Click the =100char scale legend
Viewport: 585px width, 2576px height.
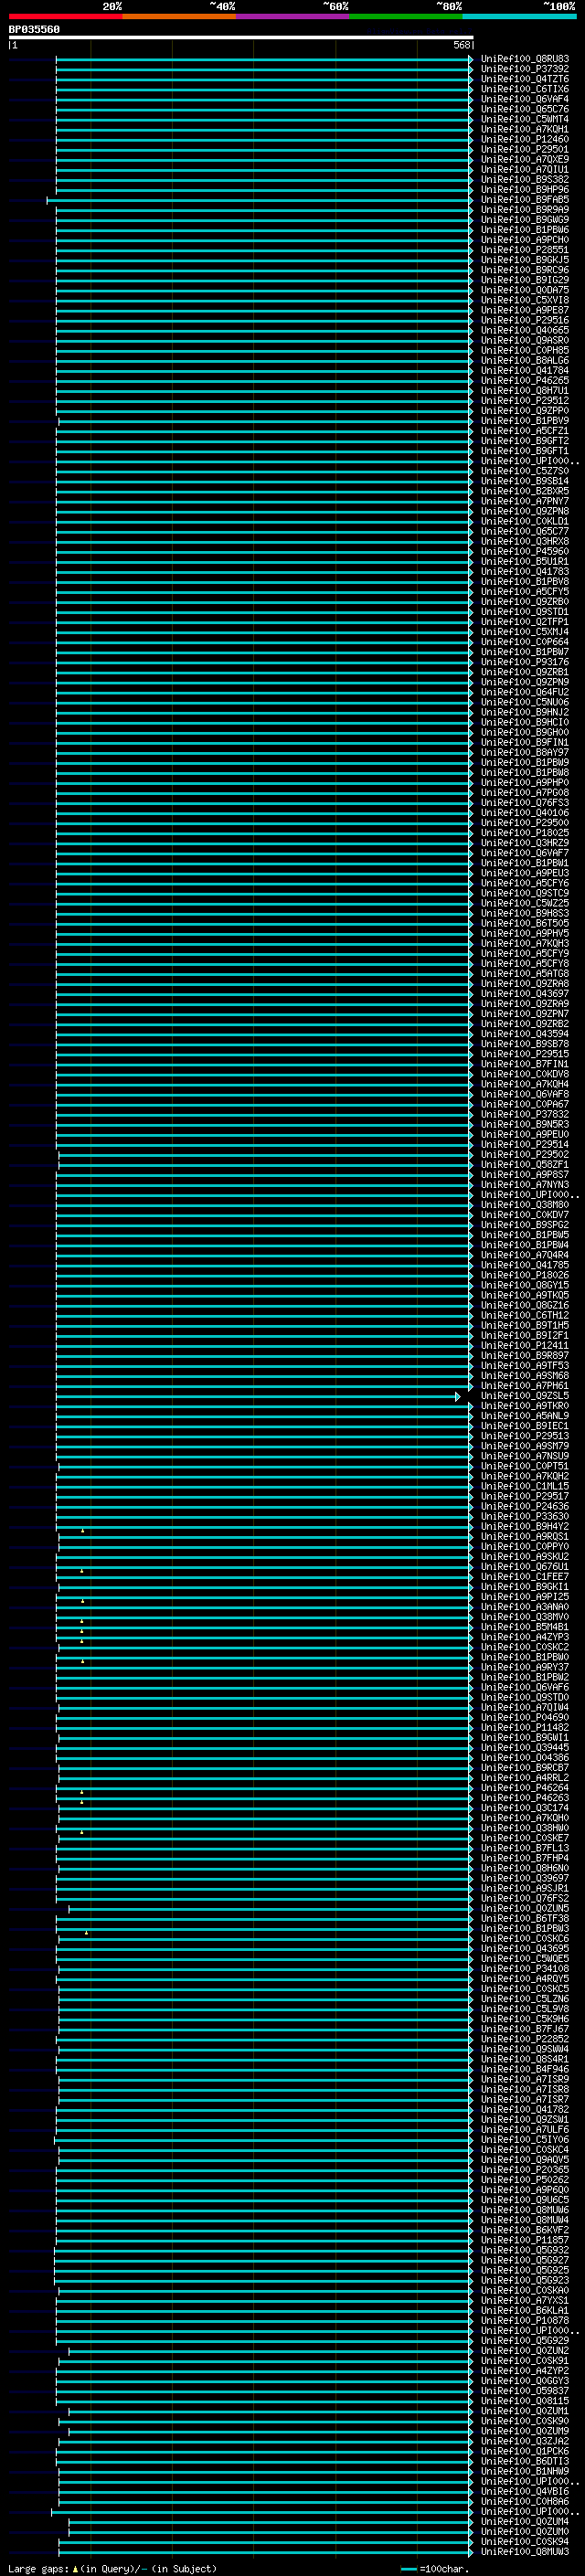[x=435, y=2568]
